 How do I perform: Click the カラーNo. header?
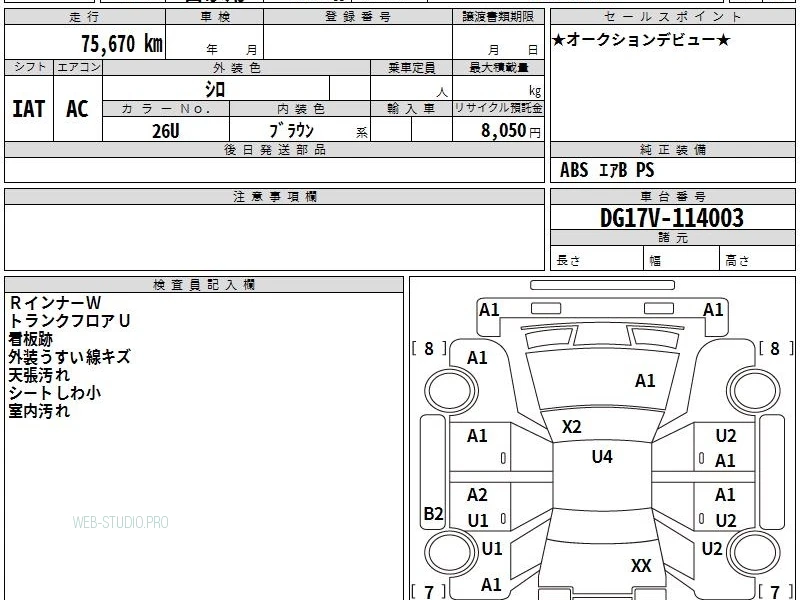[x=166, y=109]
